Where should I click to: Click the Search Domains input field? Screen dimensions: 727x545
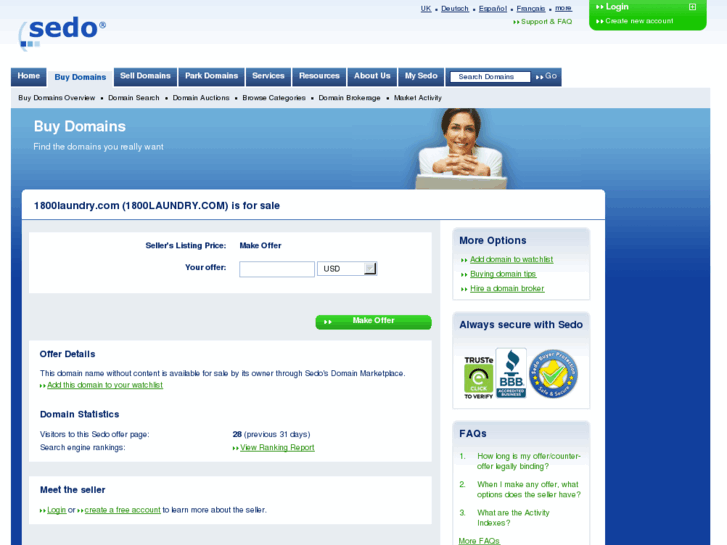pos(490,77)
